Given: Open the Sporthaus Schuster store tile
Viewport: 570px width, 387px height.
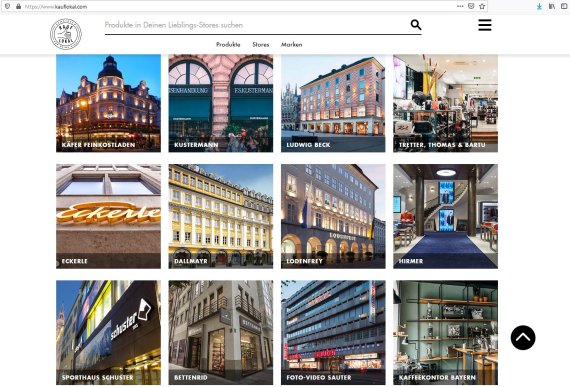Looking at the screenshot, I should [x=108, y=332].
